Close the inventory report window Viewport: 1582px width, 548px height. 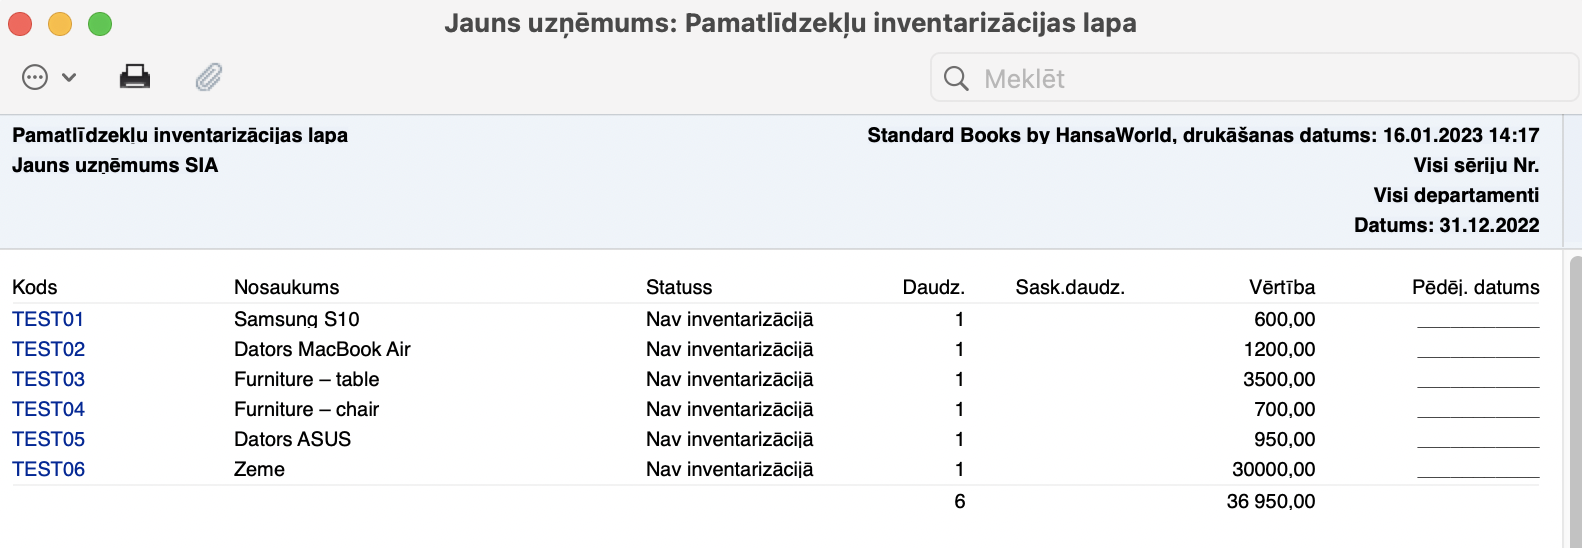click(20, 23)
